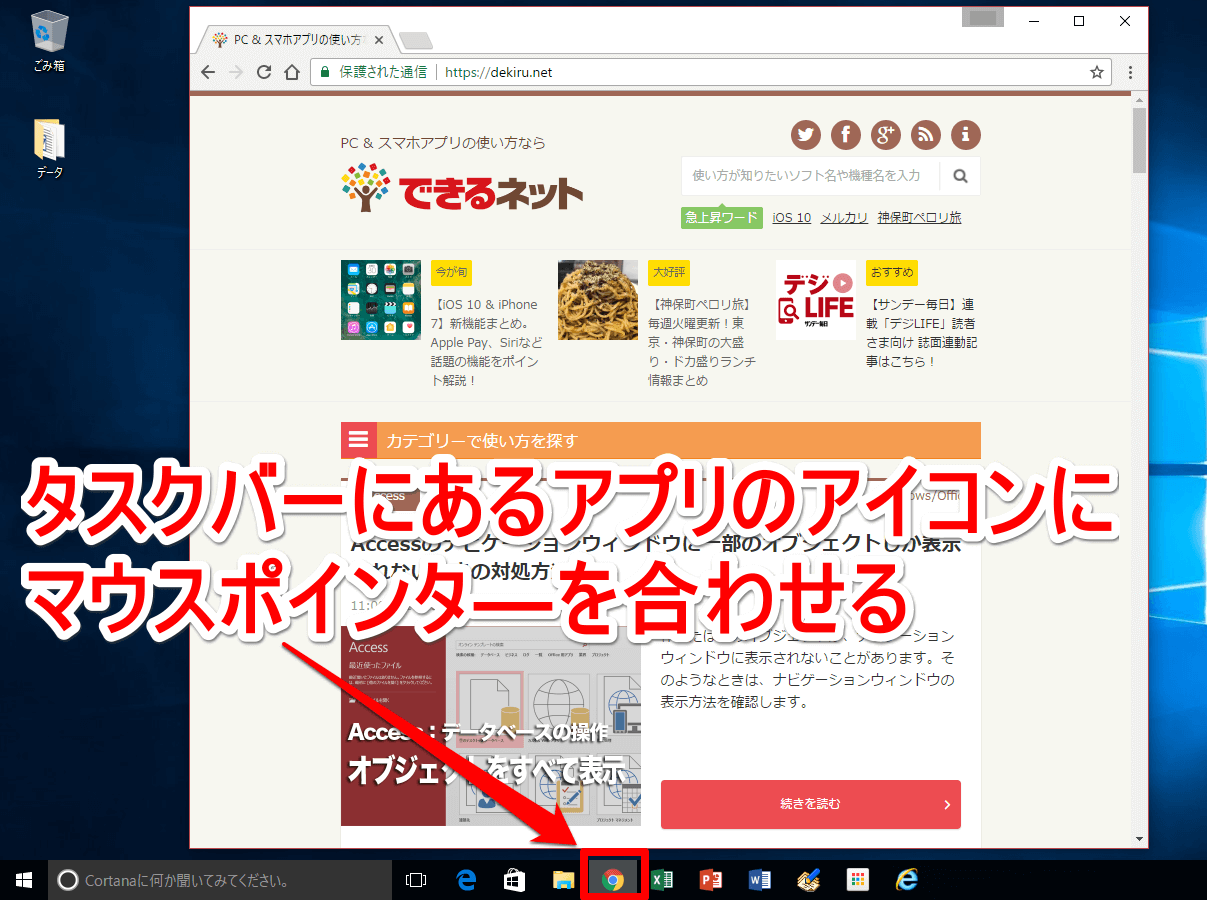Open the Twitter social icon
Image resolution: width=1207 pixels, height=900 pixels.
[806, 134]
